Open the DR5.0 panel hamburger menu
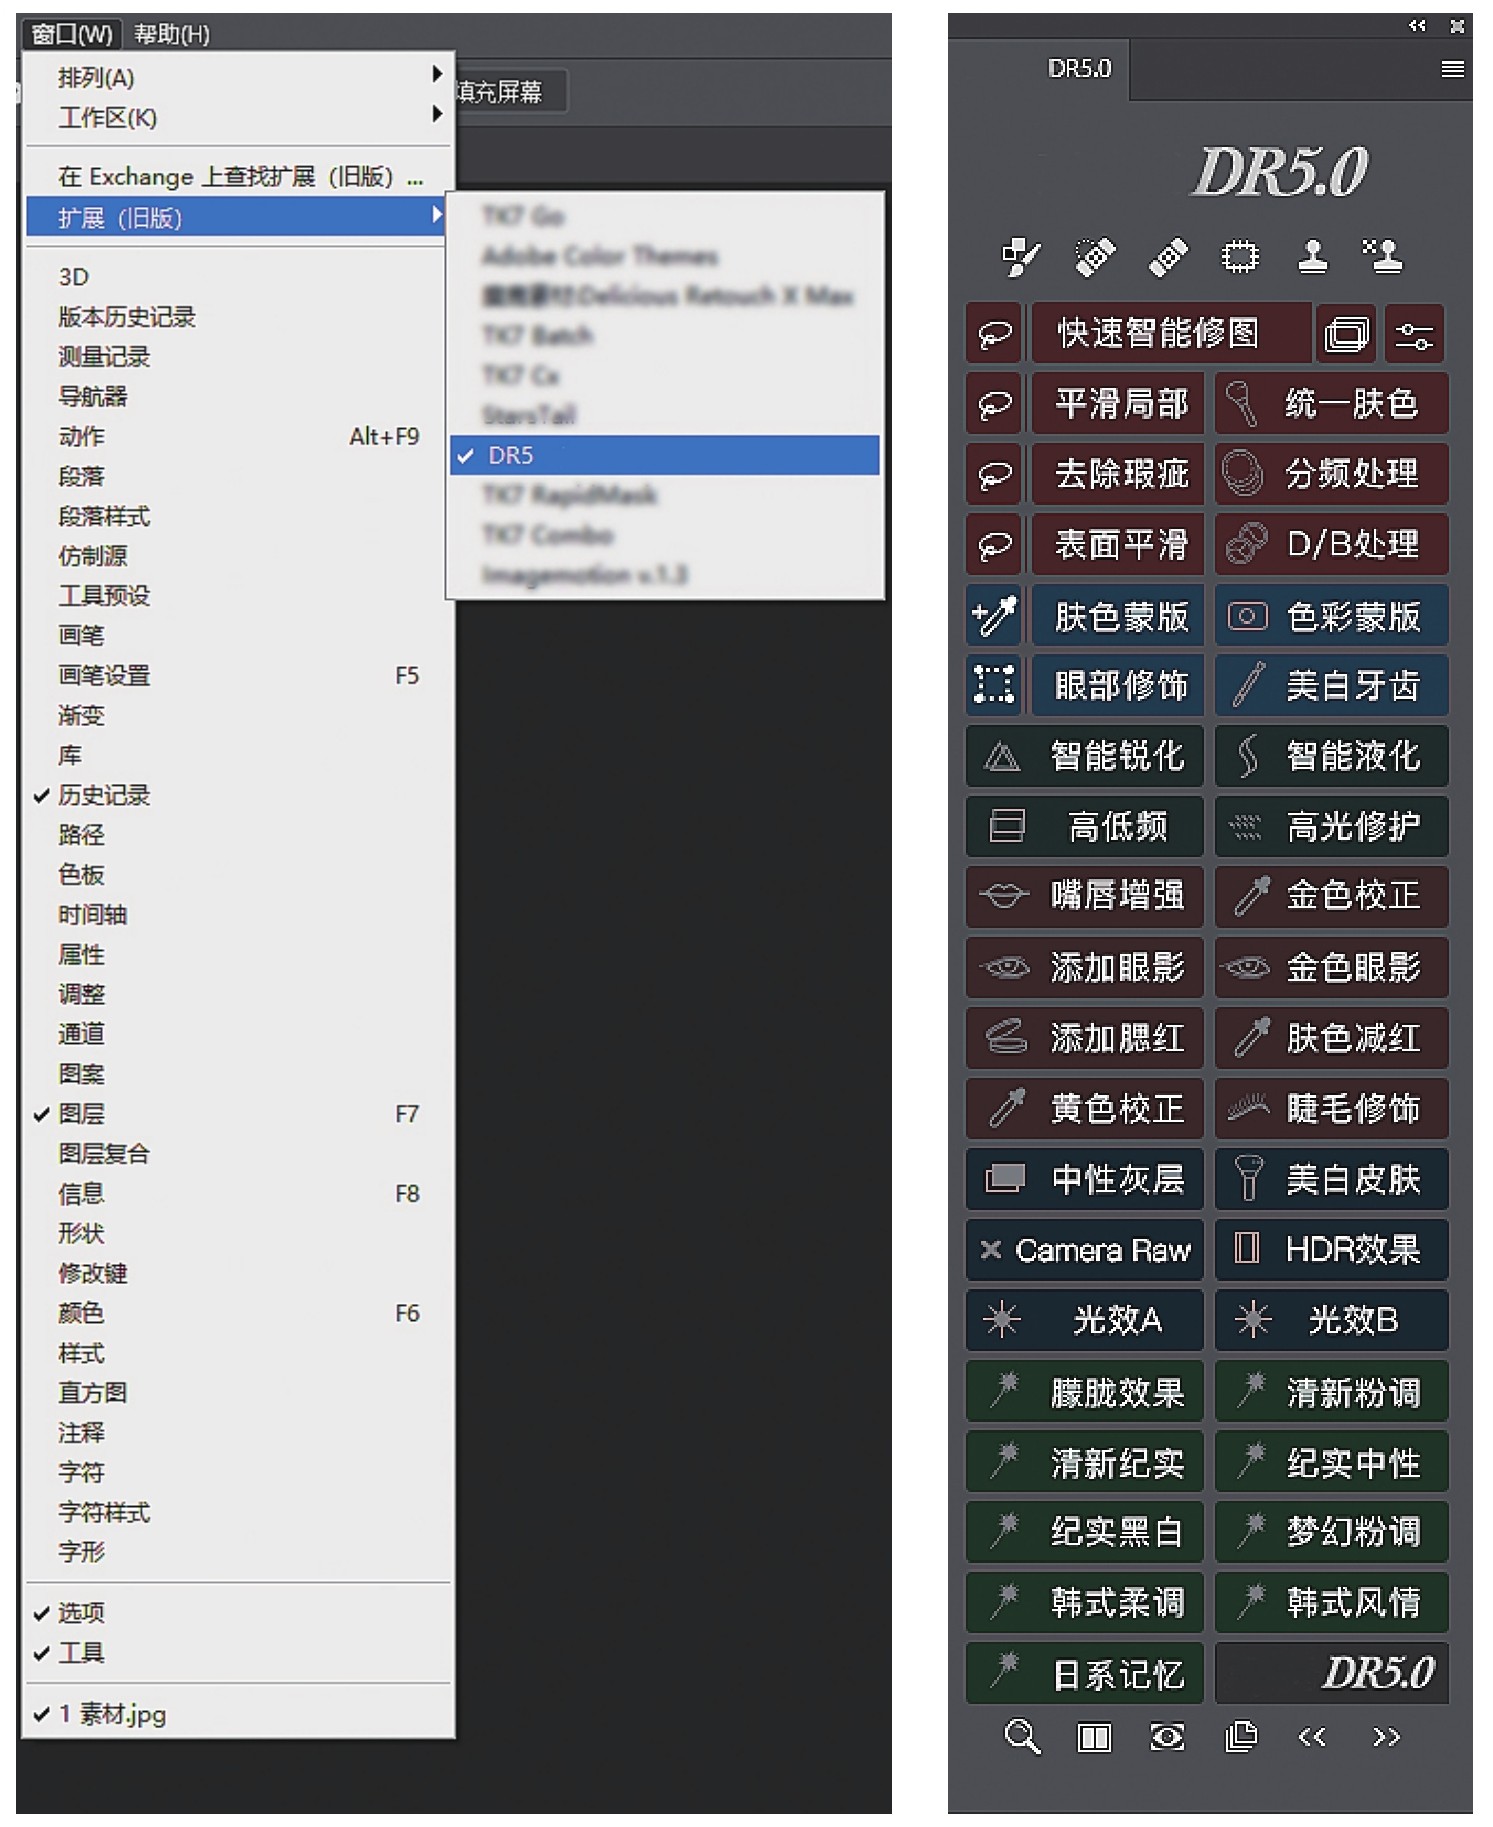1493x1827 pixels. (1452, 69)
